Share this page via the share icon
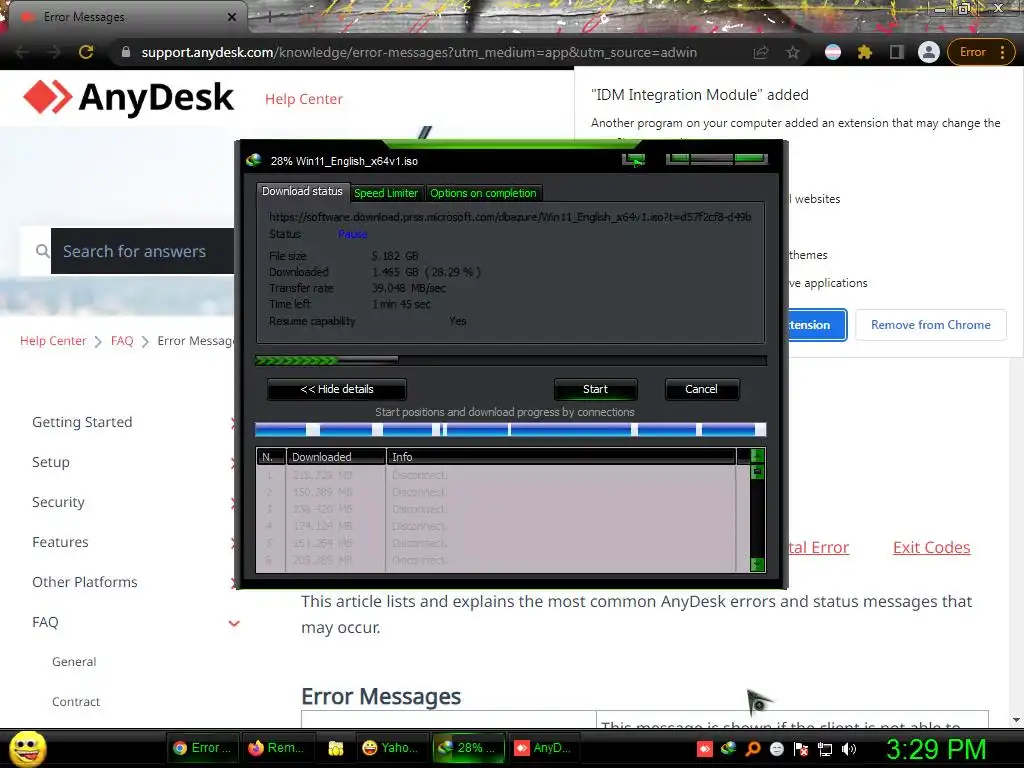 761,52
